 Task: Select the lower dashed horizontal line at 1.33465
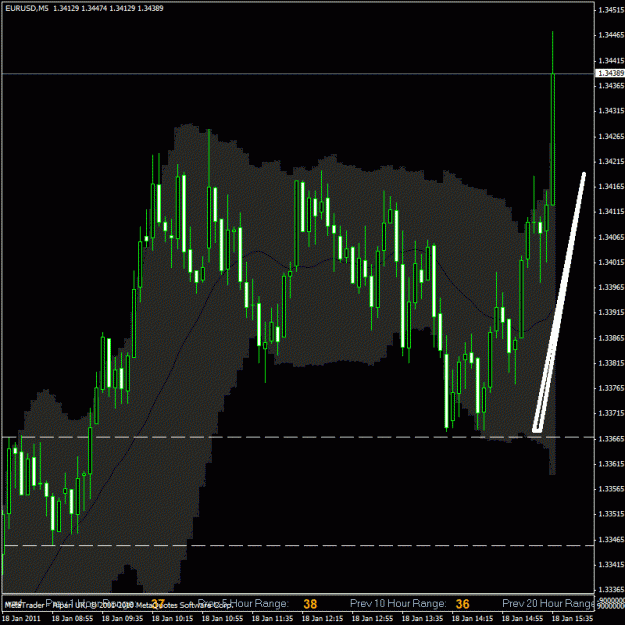tap(298, 545)
